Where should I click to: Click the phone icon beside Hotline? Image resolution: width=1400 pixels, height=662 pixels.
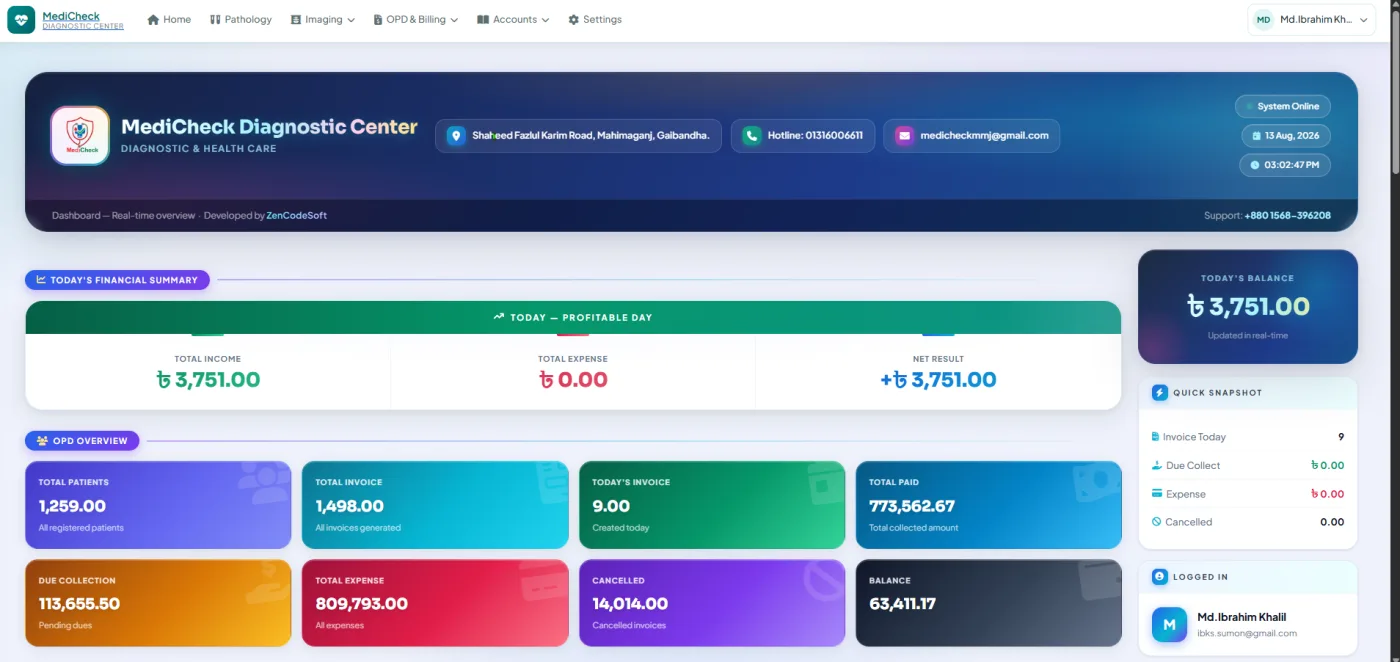(x=751, y=136)
